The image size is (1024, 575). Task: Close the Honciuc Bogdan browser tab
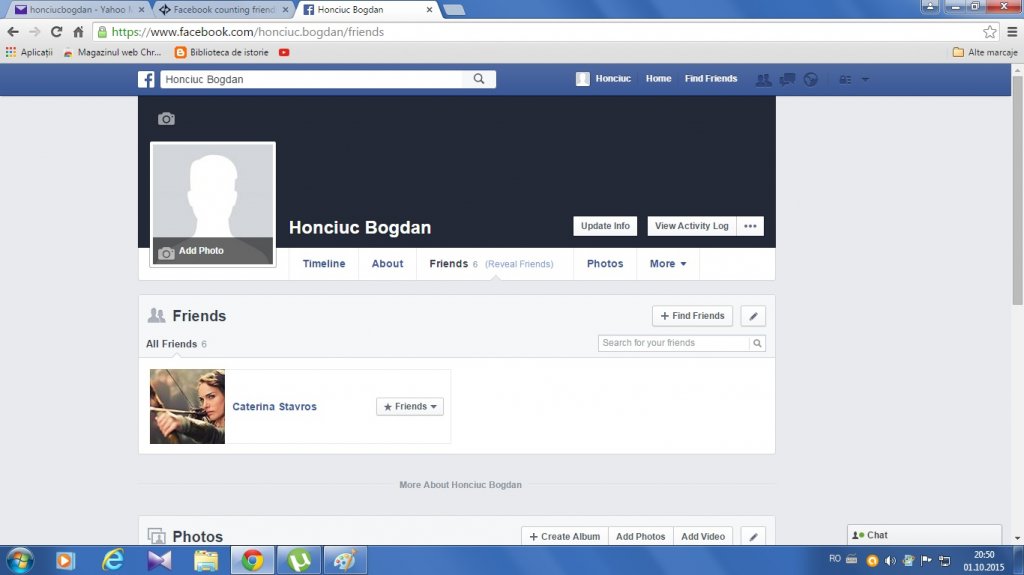[x=429, y=10]
